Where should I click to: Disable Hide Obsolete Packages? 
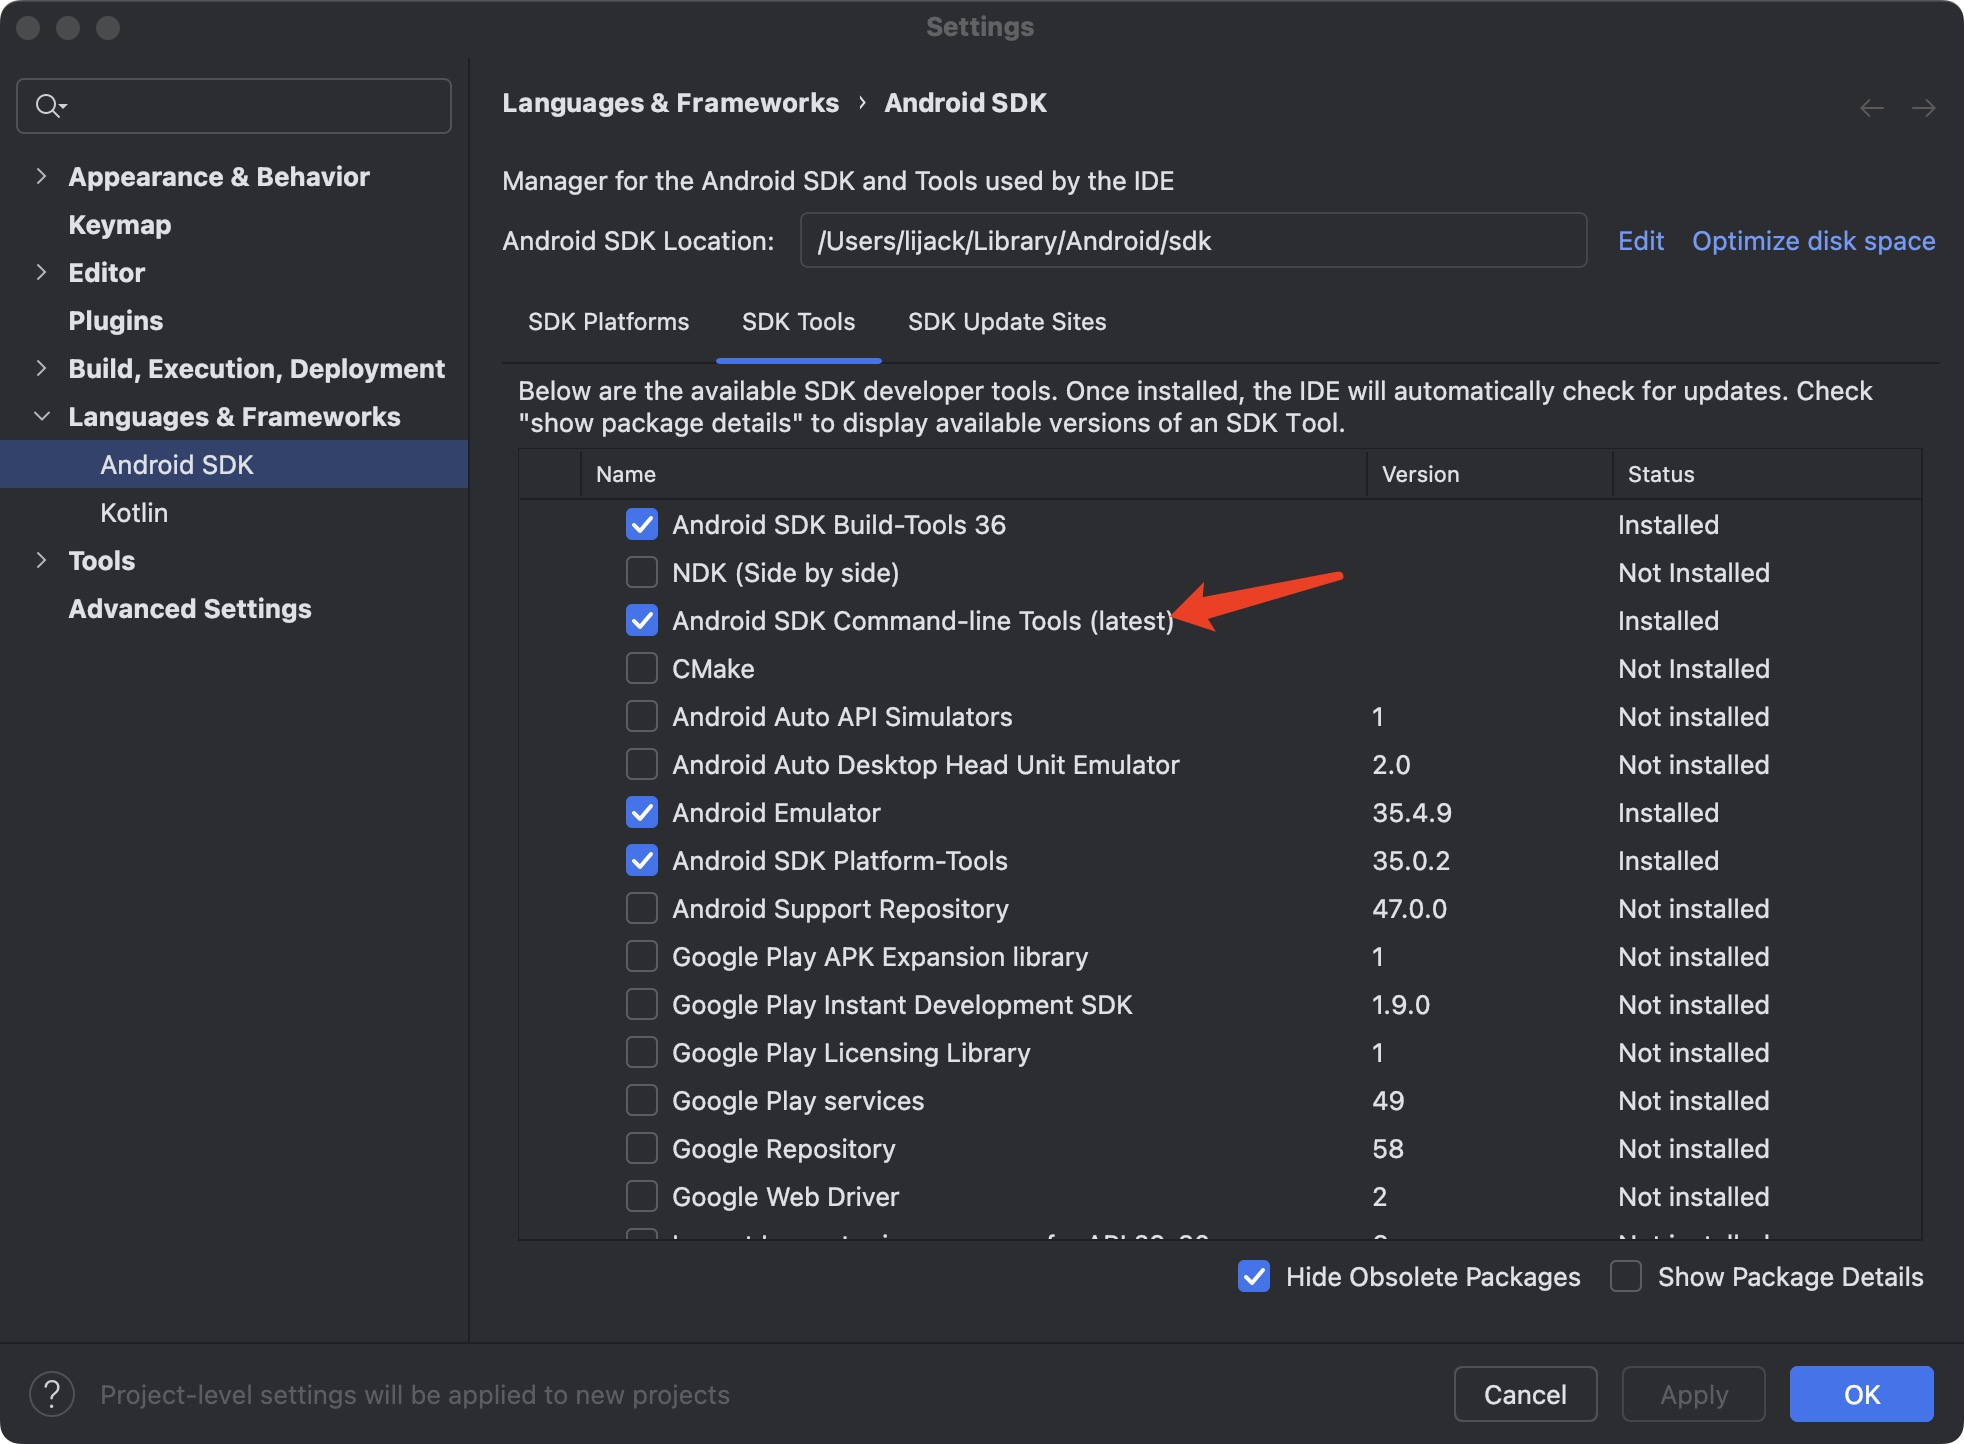pos(1253,1276)
